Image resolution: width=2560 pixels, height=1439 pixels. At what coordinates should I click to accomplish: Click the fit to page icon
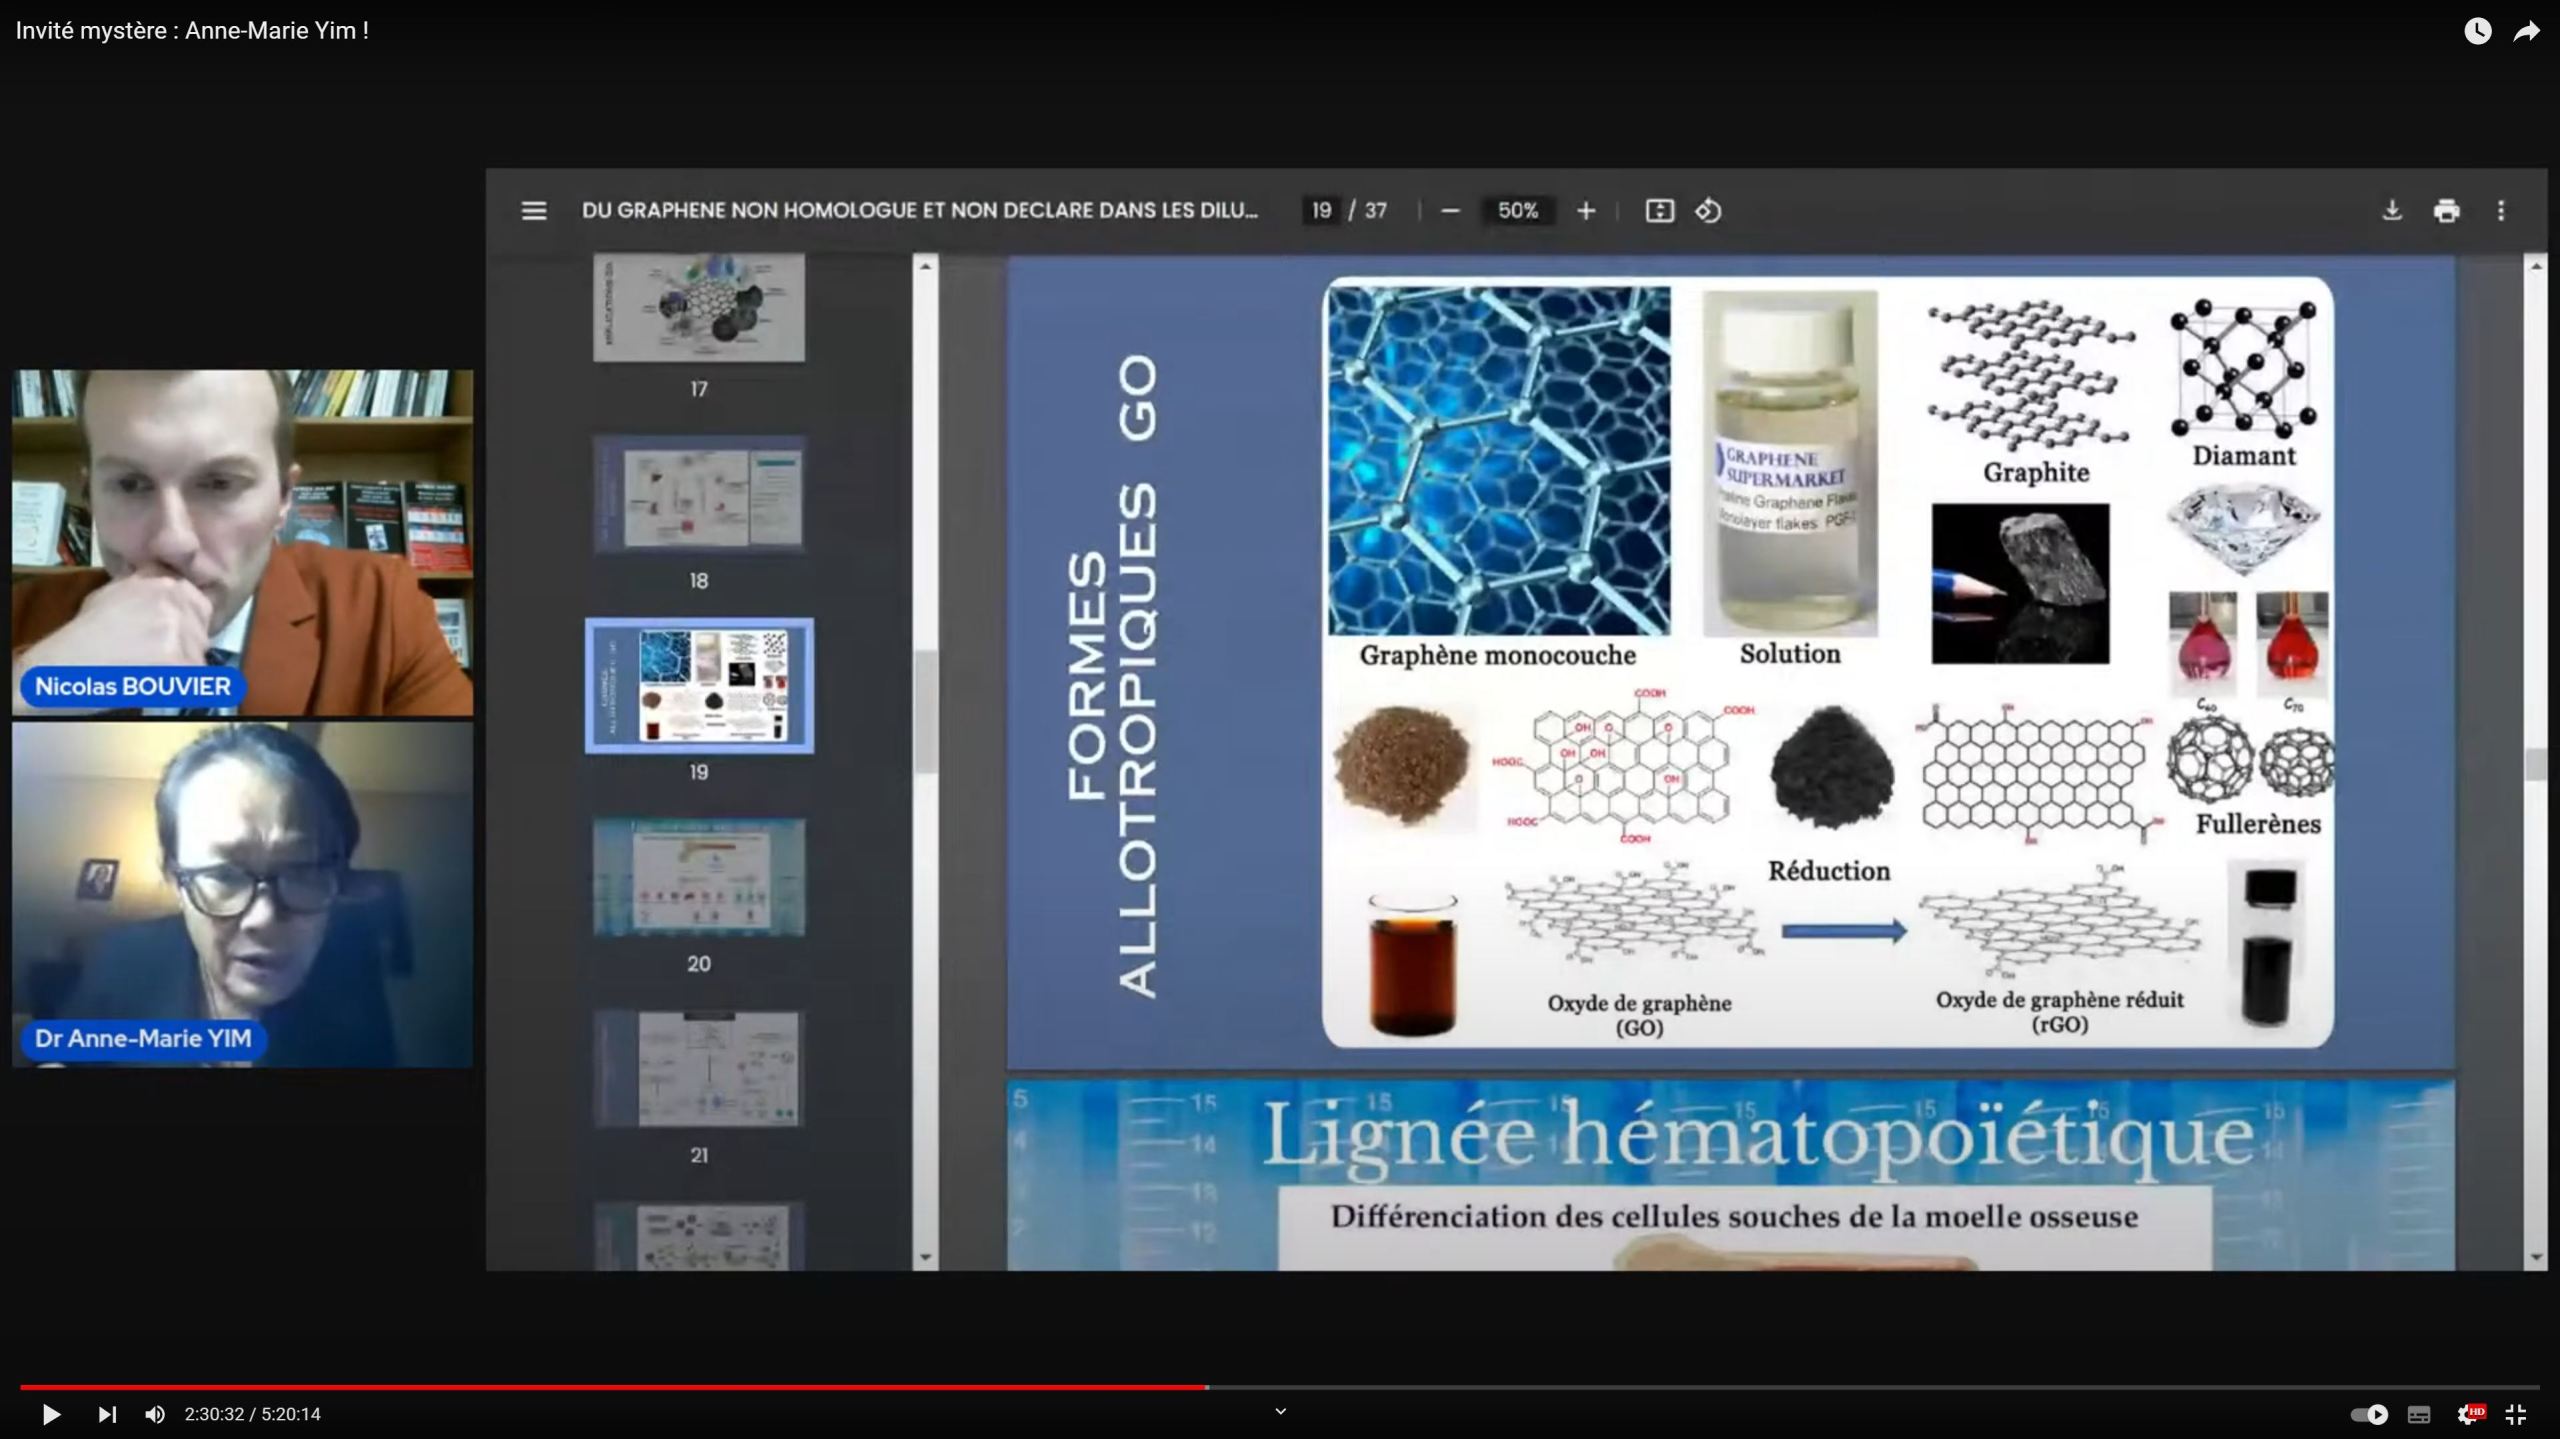1660,211
